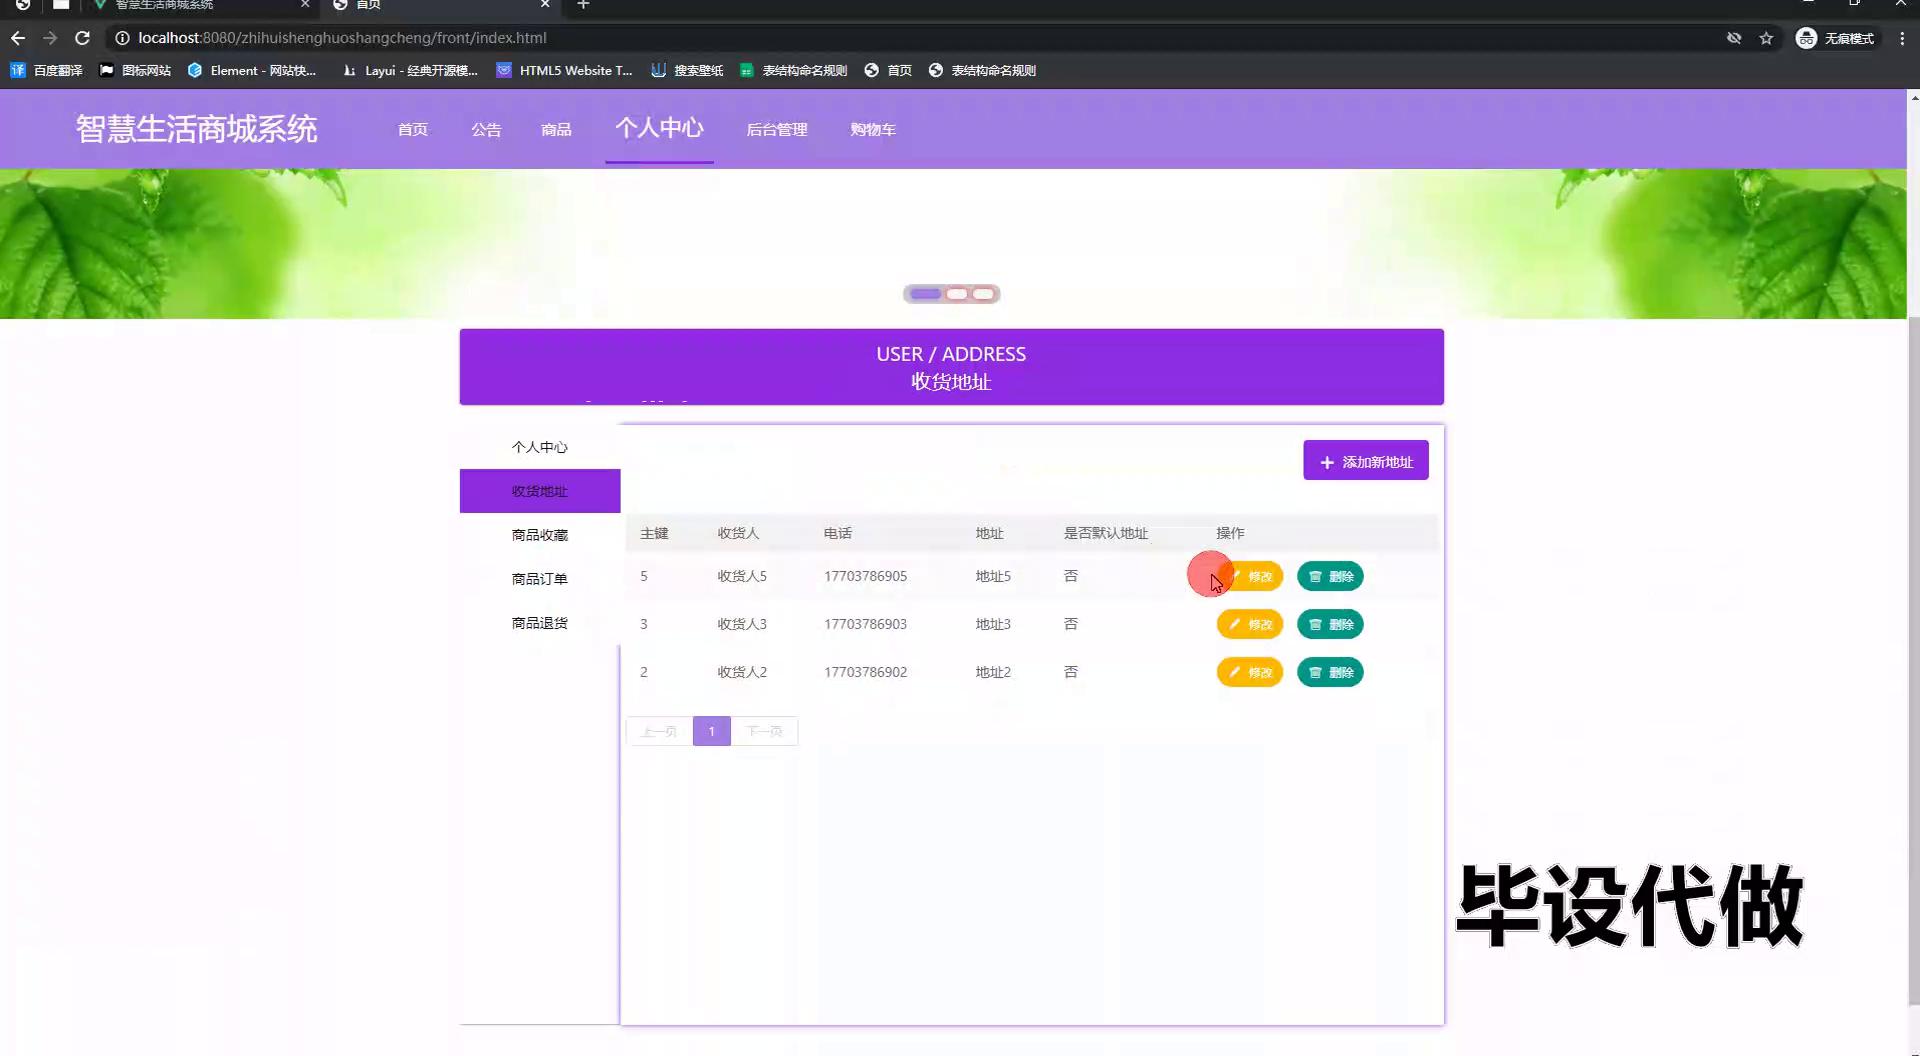
Task: Delete the address row for 收货人2
Action: [1329, 672]
